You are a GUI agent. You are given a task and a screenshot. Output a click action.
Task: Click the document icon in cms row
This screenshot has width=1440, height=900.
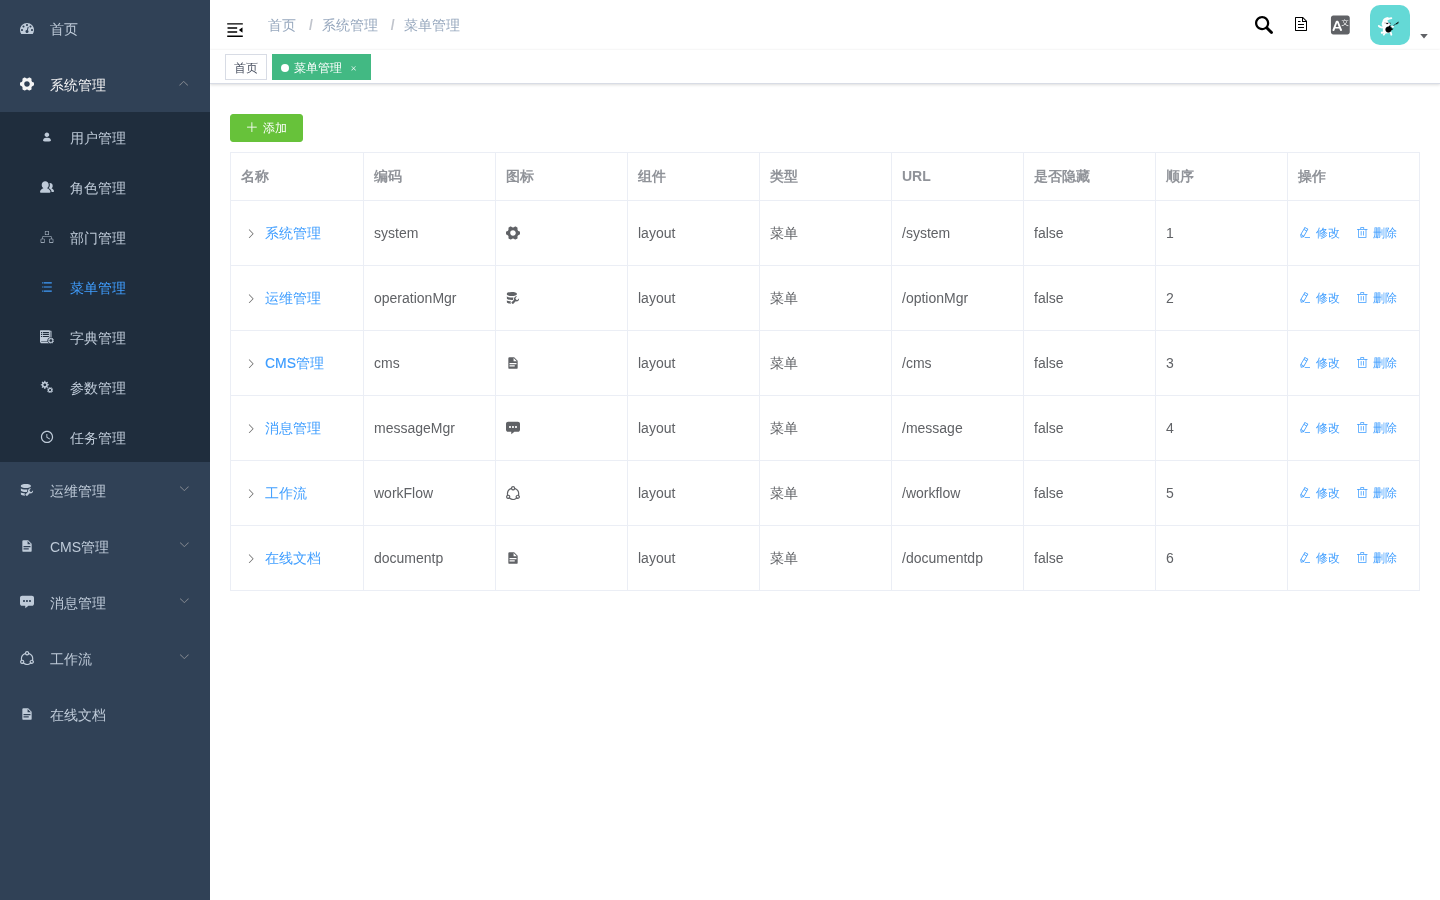513,363
